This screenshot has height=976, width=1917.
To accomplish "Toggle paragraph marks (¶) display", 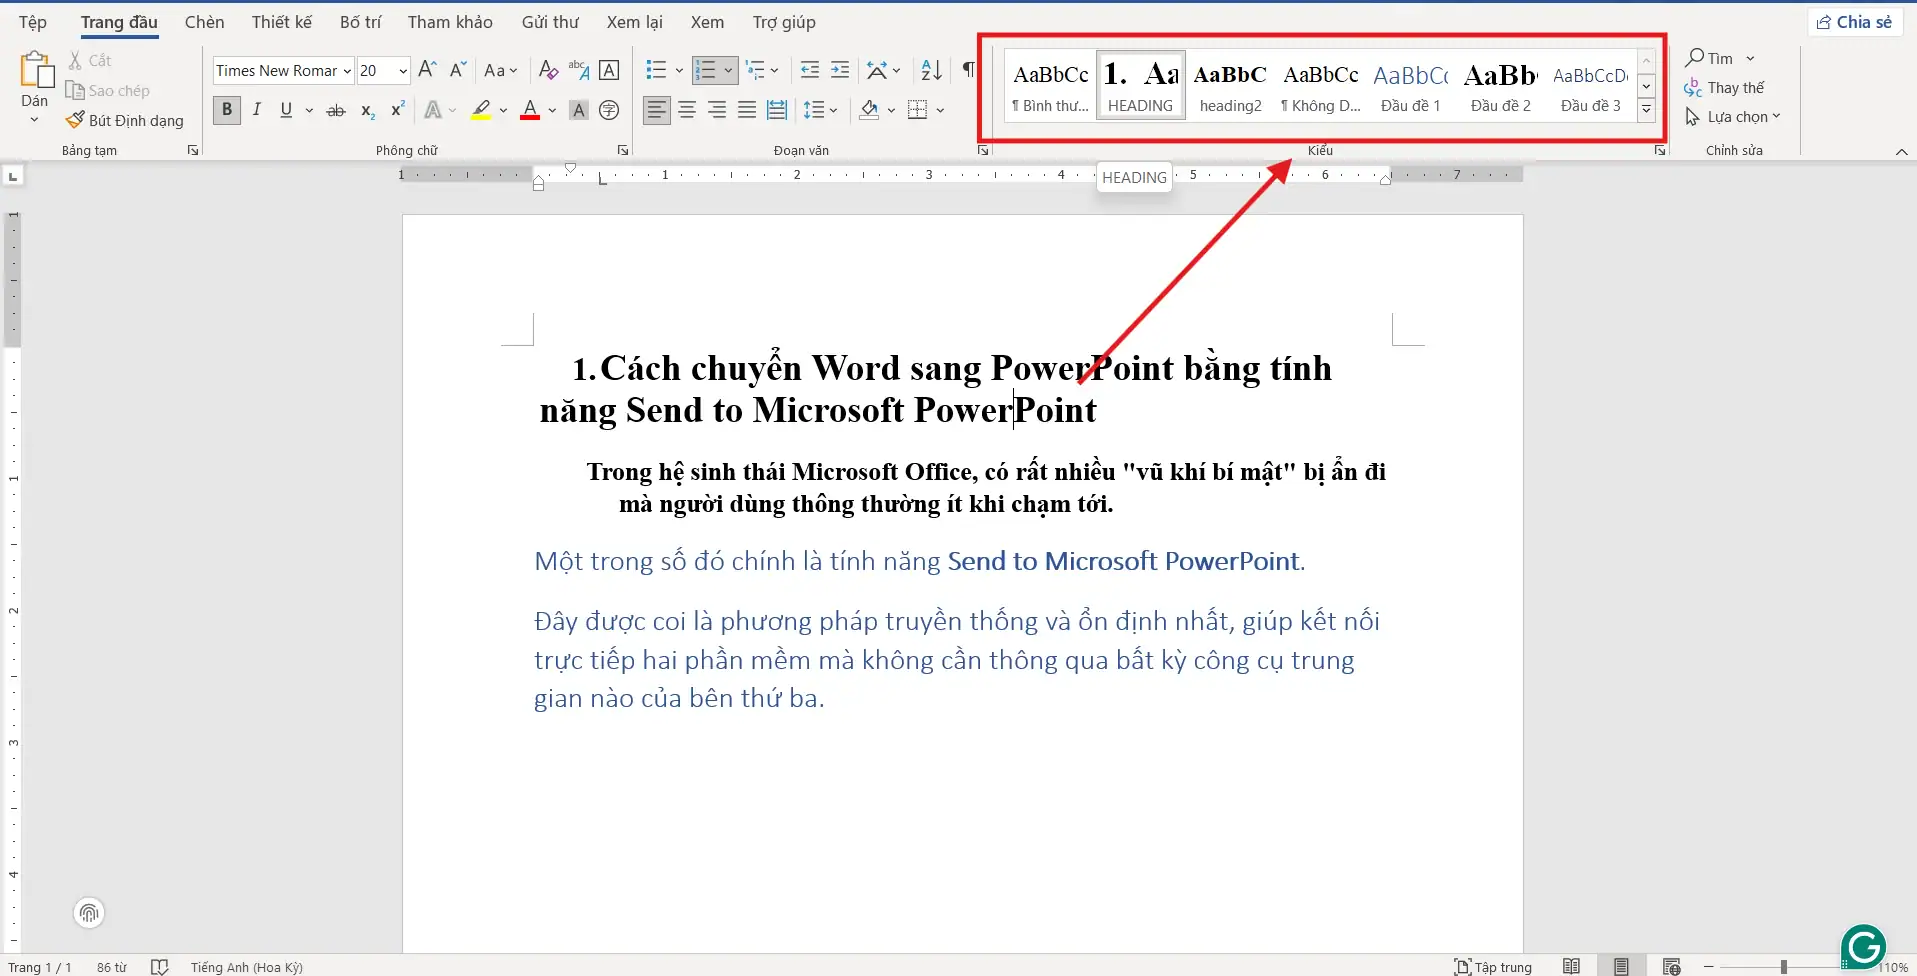I will 967,70.
